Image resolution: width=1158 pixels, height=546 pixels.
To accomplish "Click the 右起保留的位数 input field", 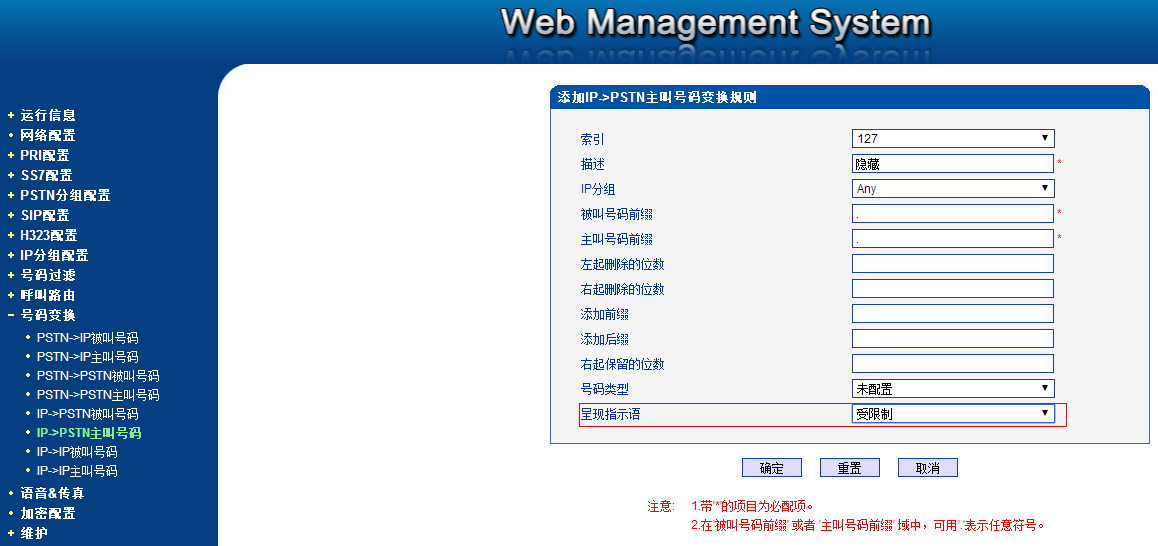I will tap(952, 364).
